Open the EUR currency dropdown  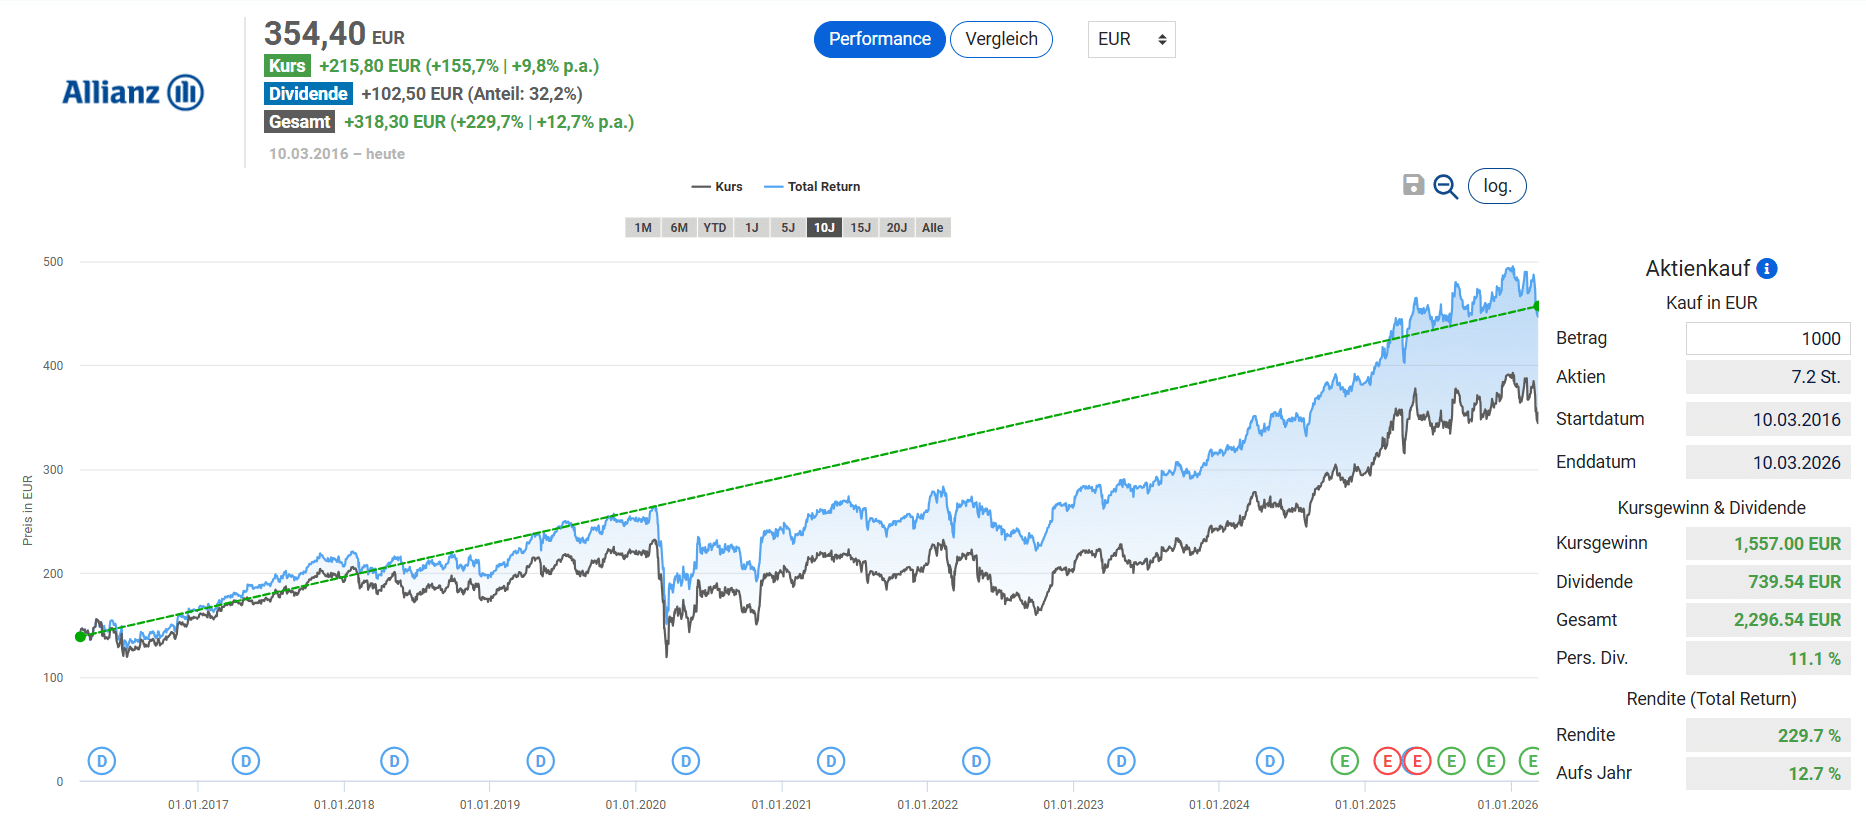coord(1131,39)
